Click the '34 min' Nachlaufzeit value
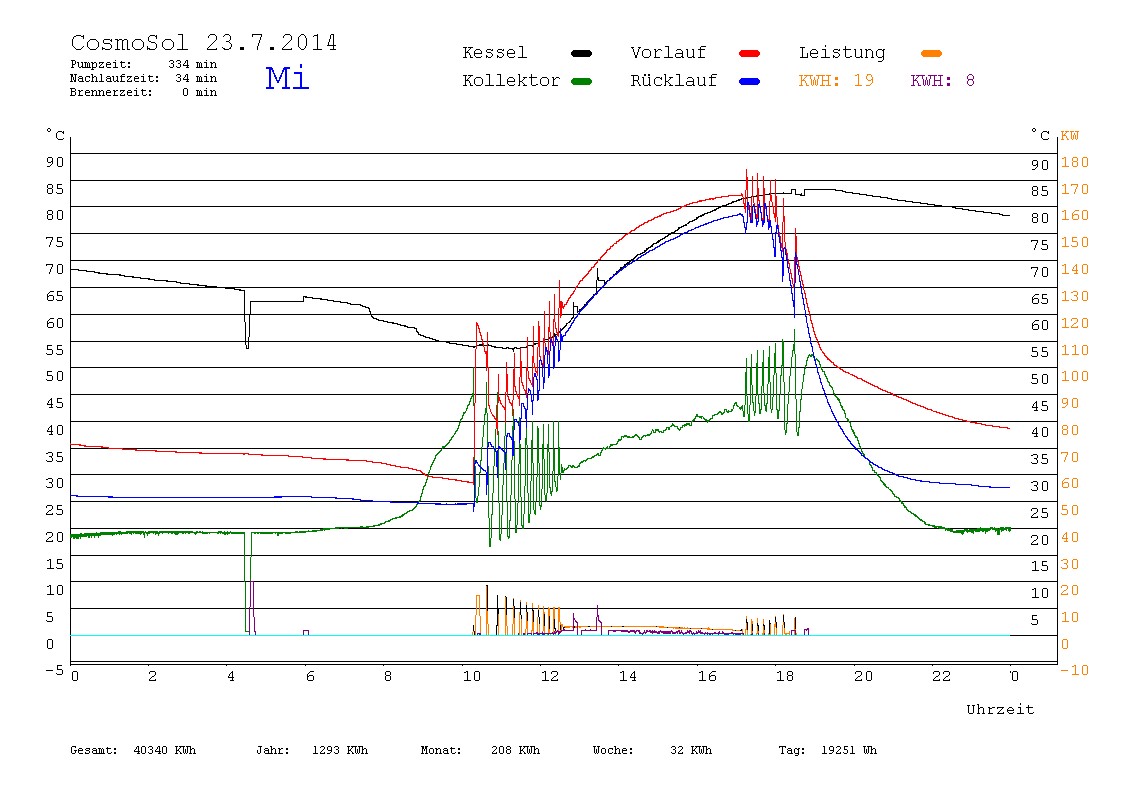The image size is (1148, 812). (196, 78)
